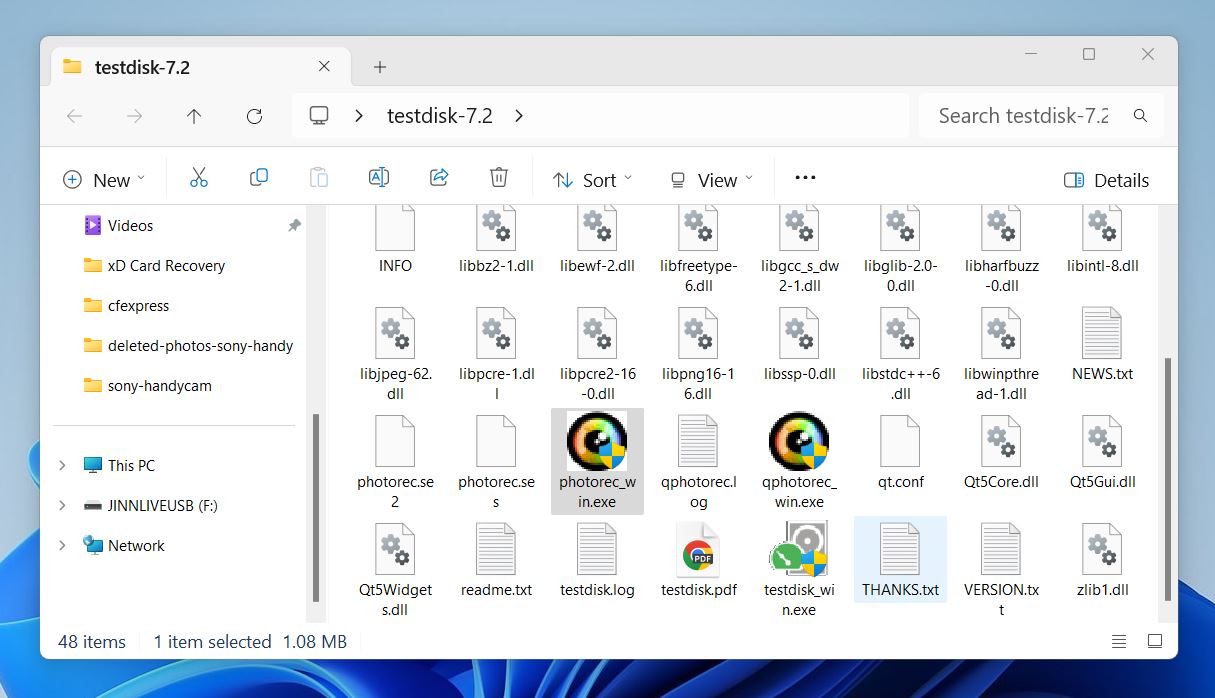Screen dimensions: 1215x698
Task: Open cfexpress folder in sidebar
Action: click(126, 305)
